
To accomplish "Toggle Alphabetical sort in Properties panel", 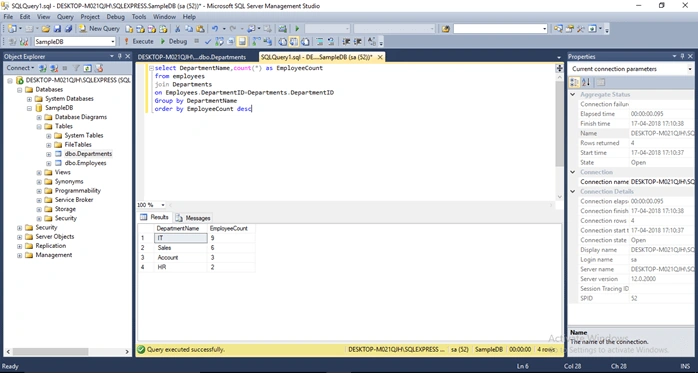I will tap(586, 82).
